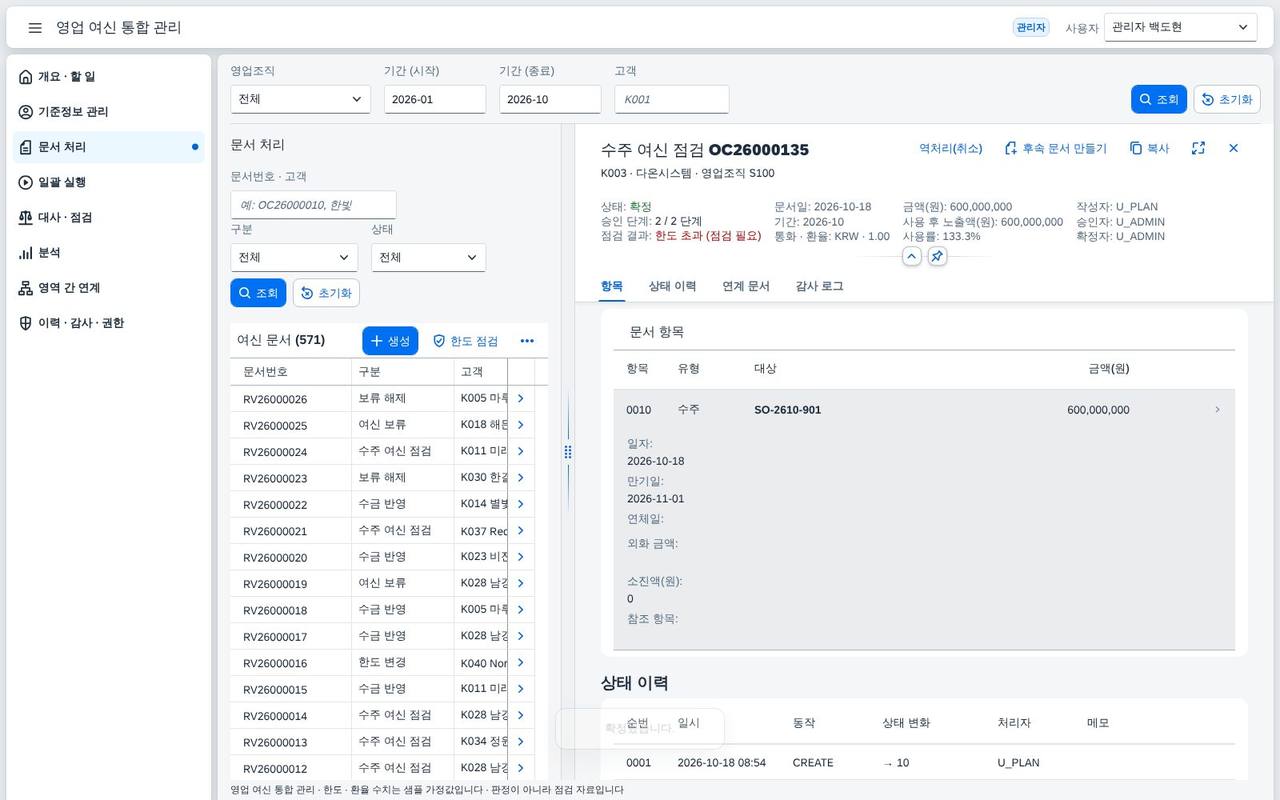1280x800 pixels.
Task: Switch to the 감사 로그 tab
Action: [x=819, y=286]
